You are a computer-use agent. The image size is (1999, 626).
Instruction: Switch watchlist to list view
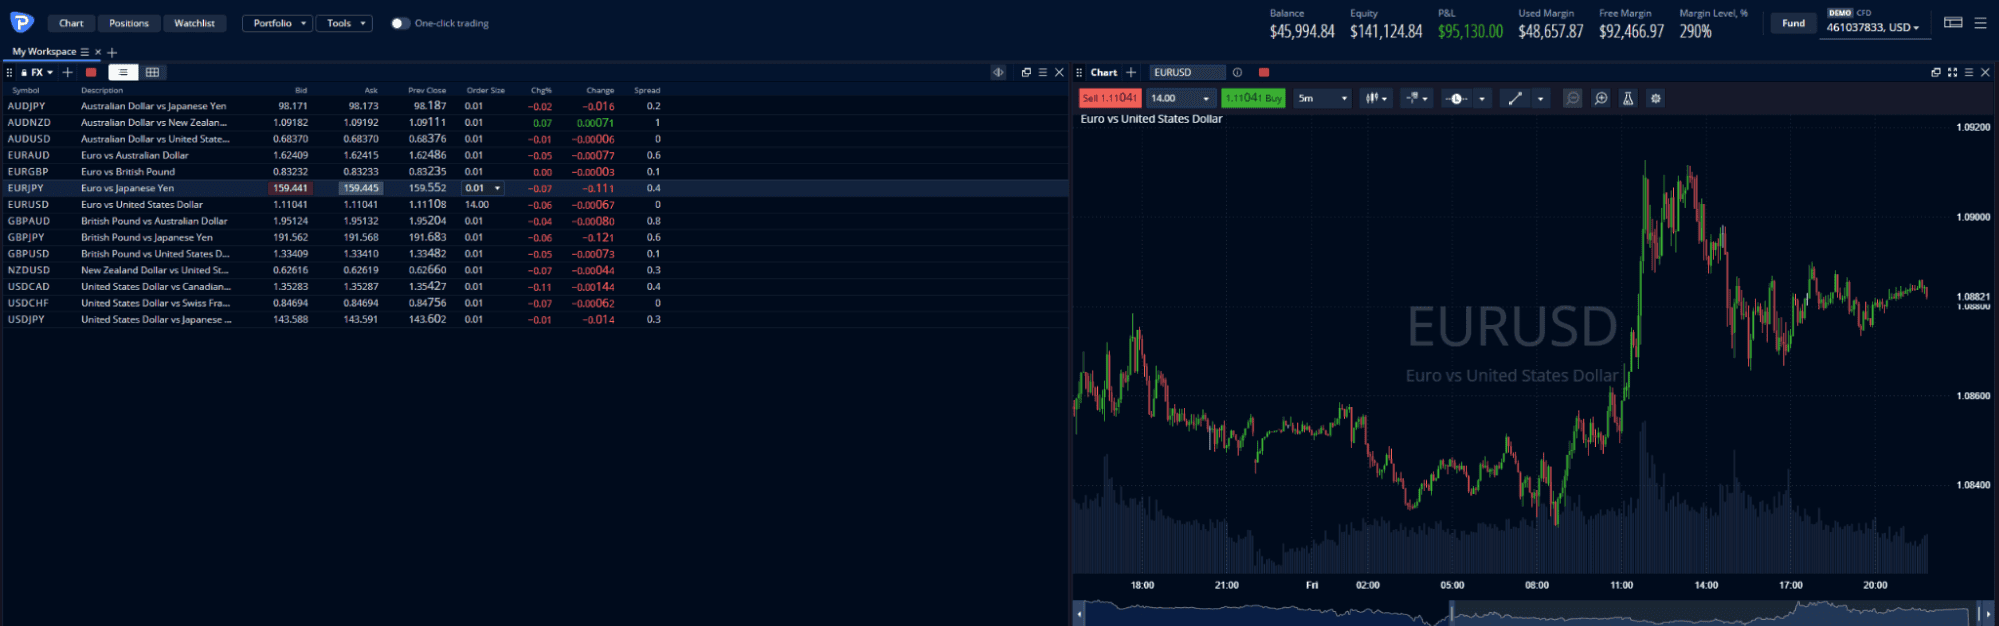point(123,72)
